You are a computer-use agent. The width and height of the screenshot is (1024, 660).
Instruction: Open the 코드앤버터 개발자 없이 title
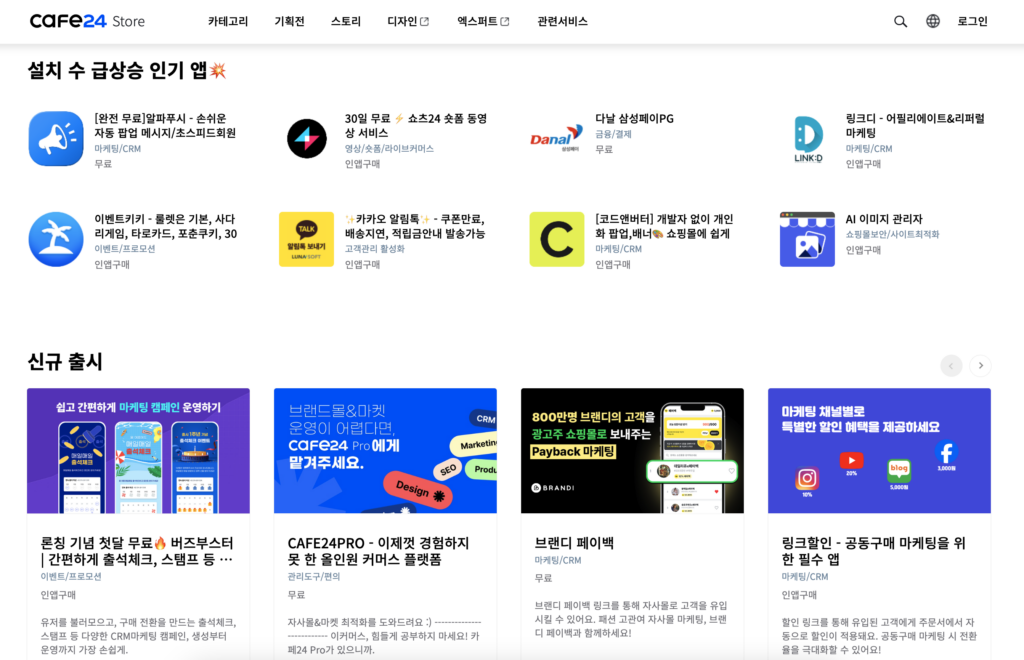[664, 226]
